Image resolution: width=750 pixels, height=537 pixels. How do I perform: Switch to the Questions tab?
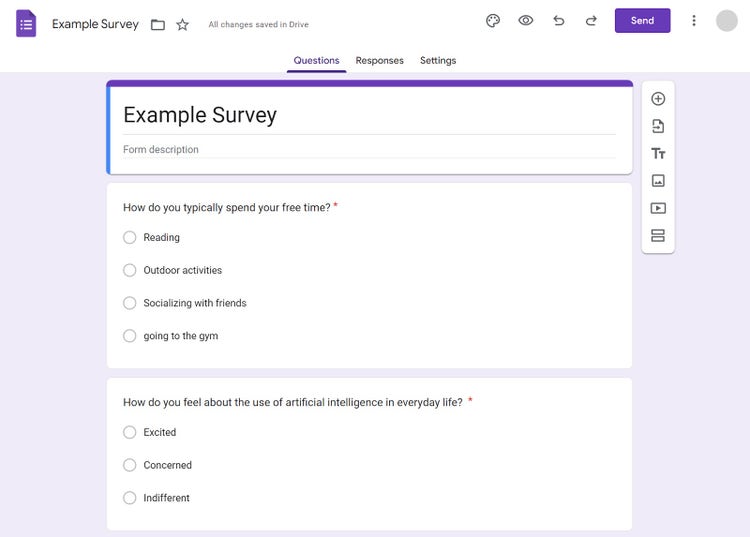pos(316,61)
